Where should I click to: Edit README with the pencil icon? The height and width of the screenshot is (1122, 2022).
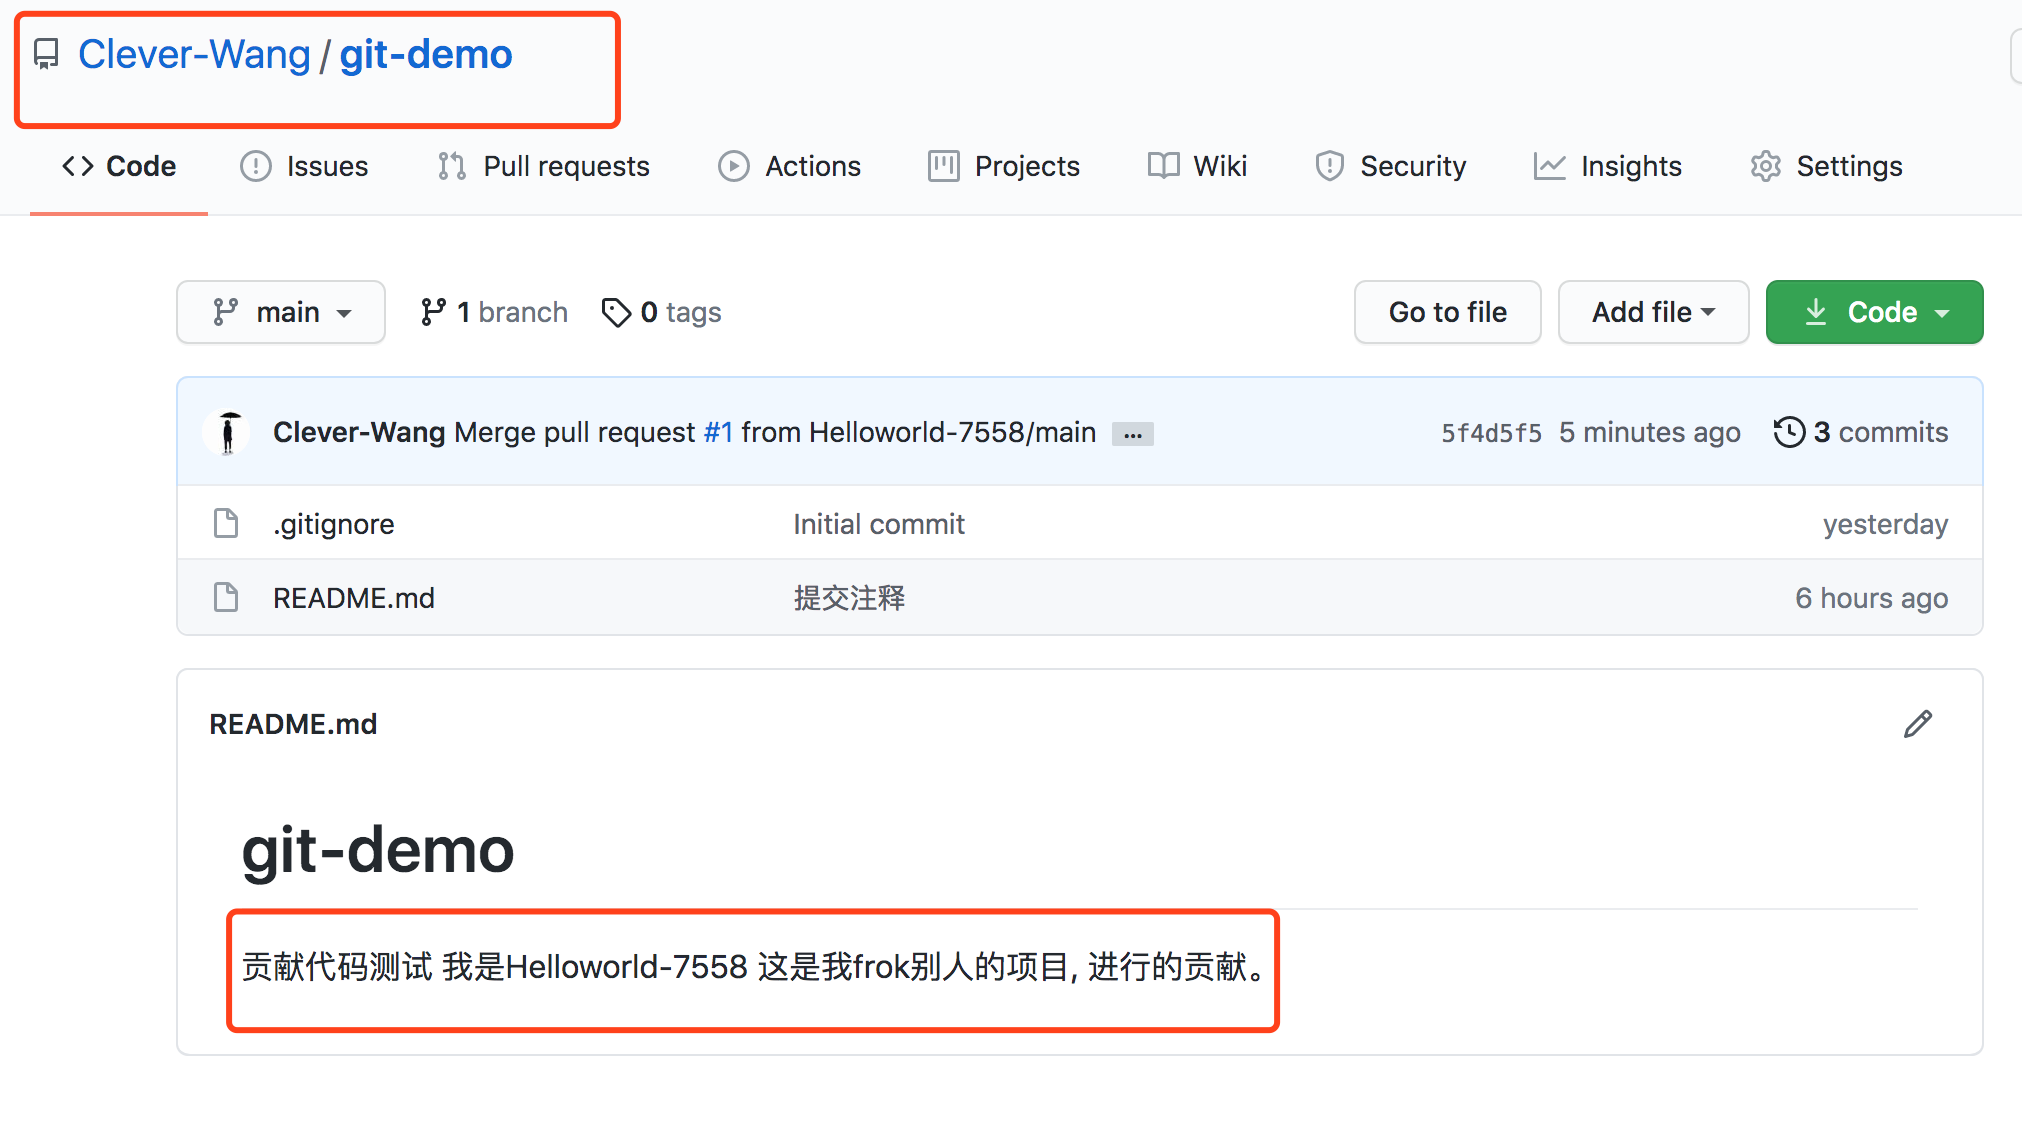click(1918, 724)
